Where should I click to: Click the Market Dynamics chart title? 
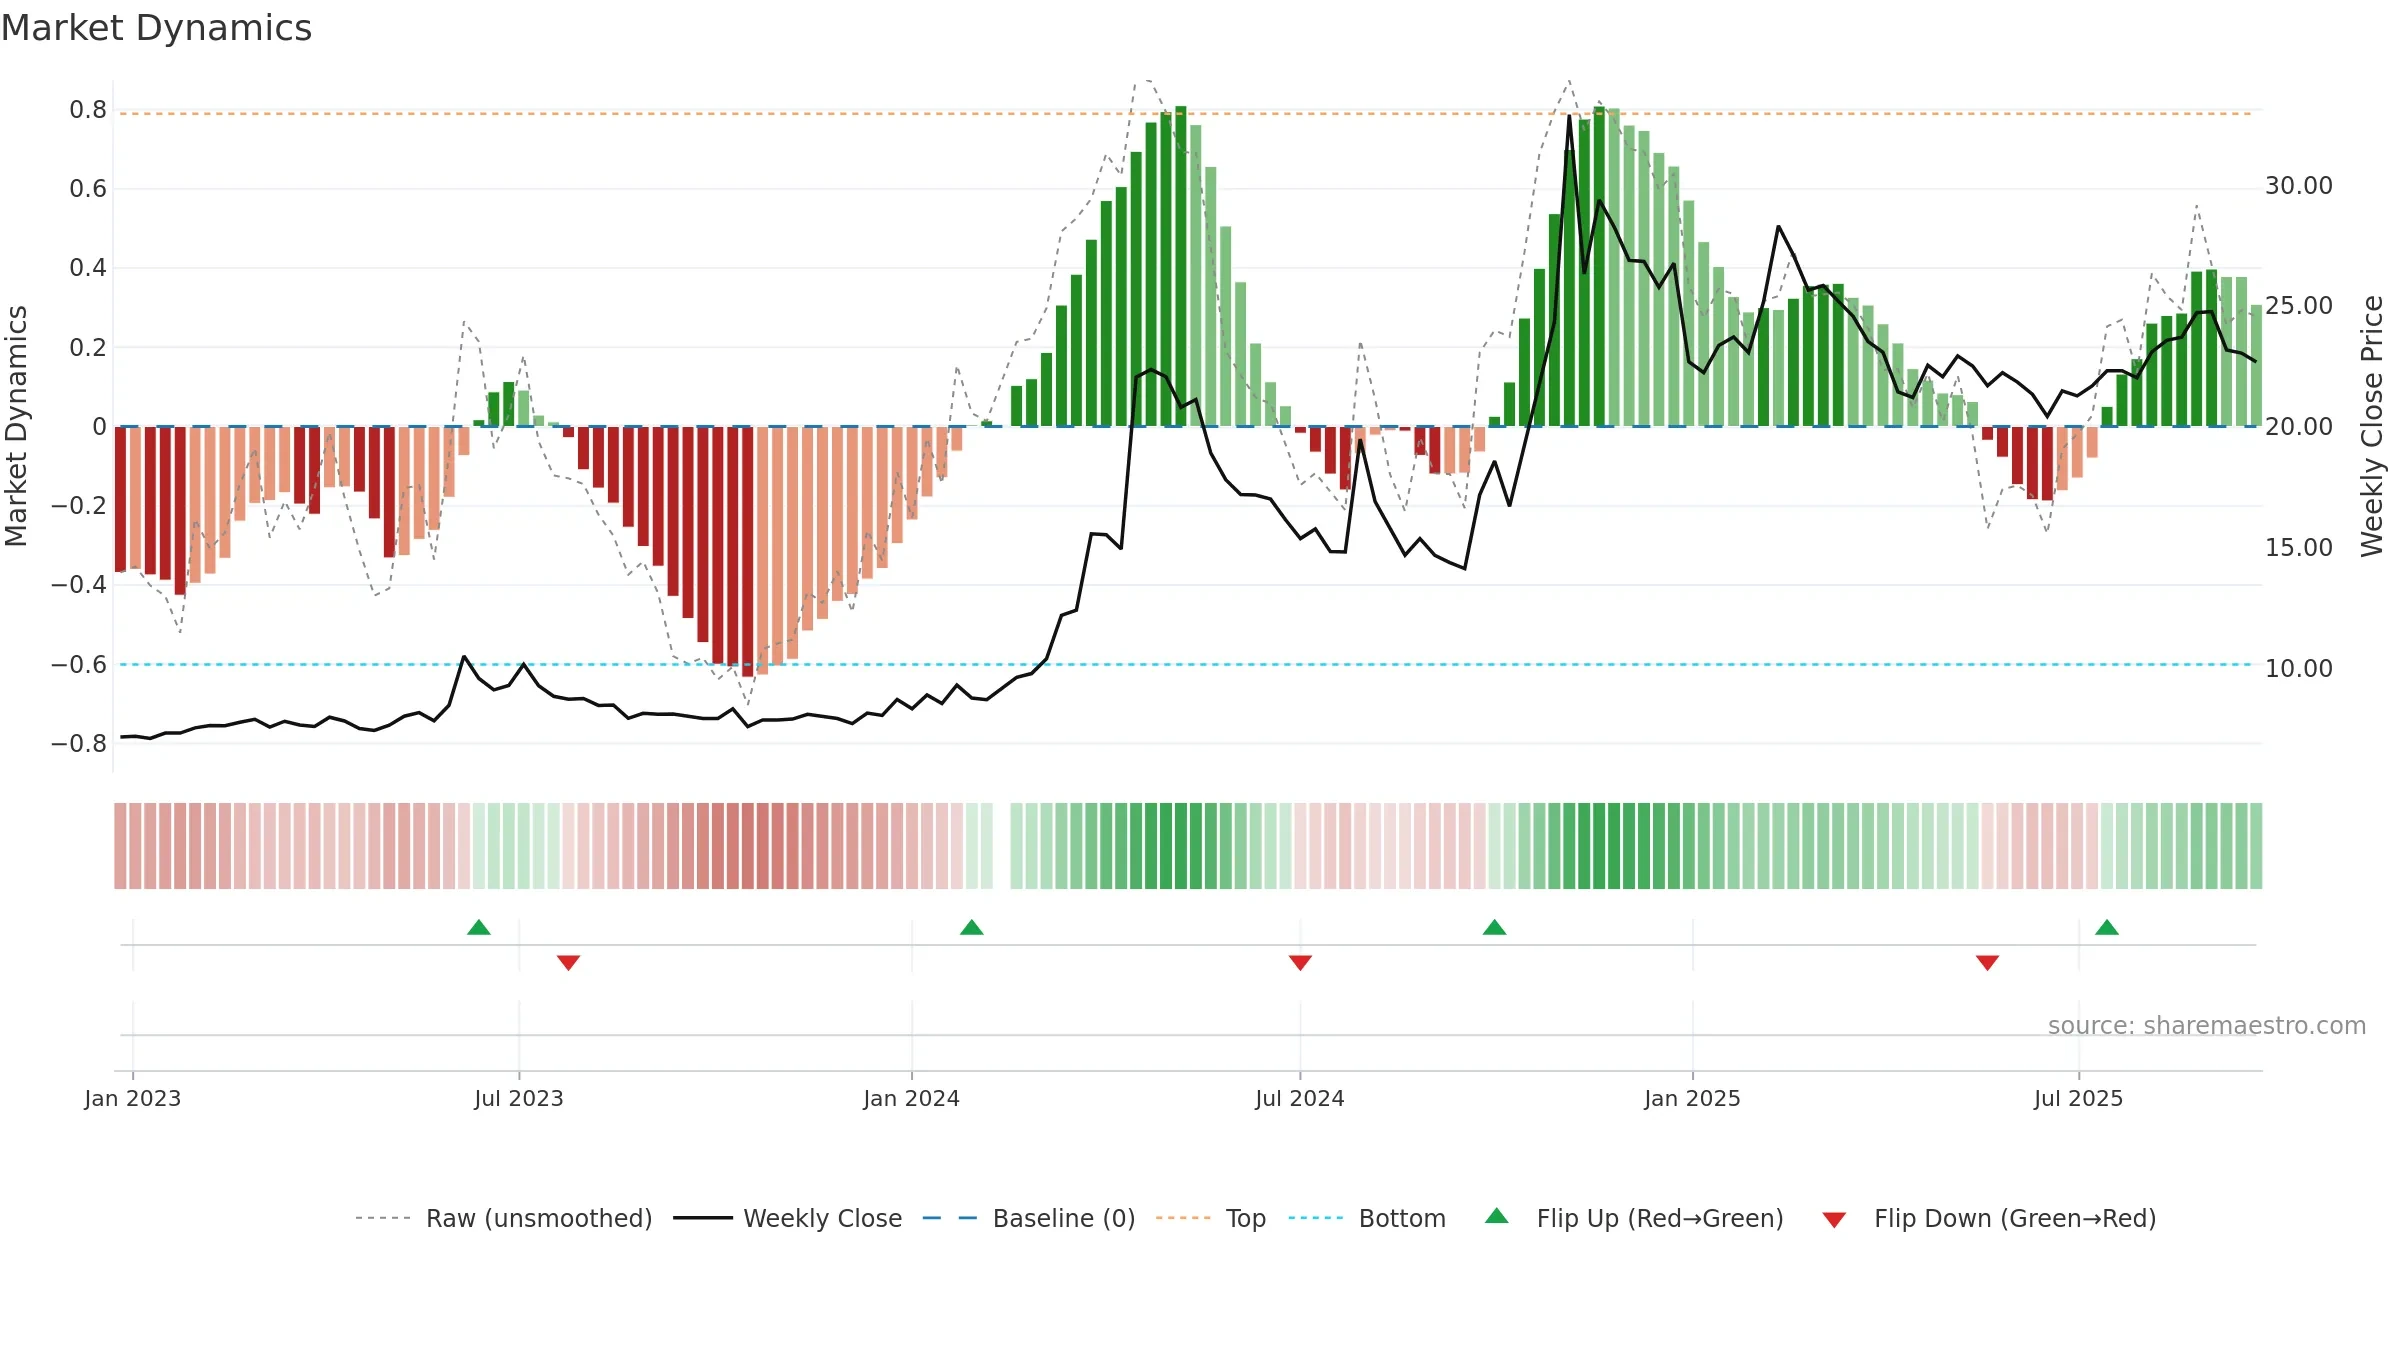[156, 28]
